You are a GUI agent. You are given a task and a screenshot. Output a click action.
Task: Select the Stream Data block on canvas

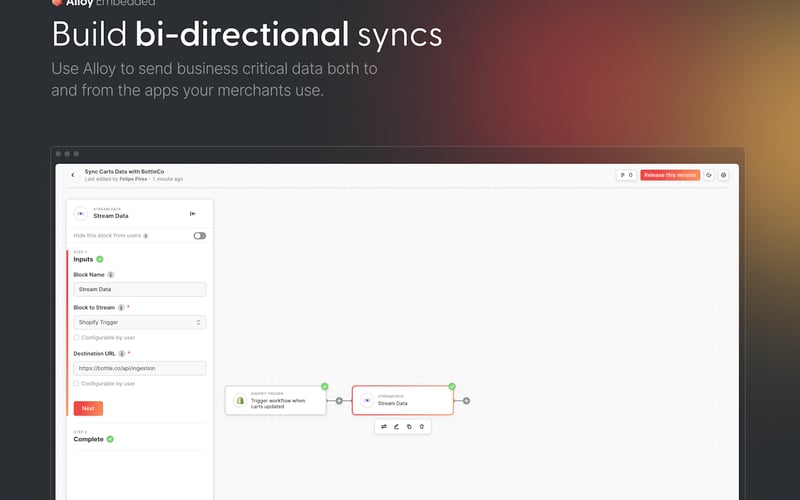(x=403, y=401)
